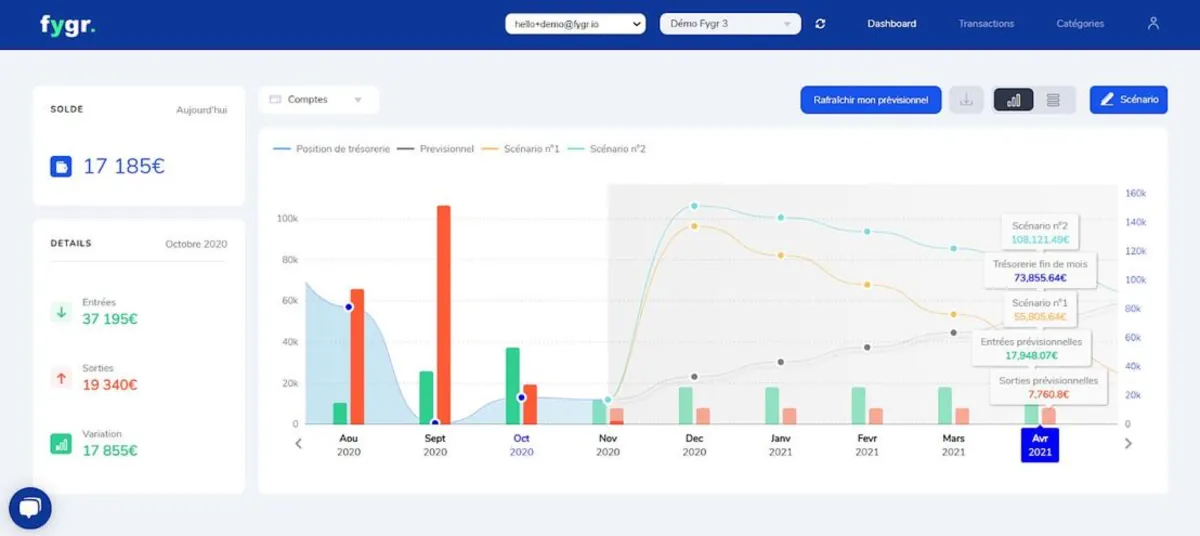Click the fygr logo
1200x536 pixels.
(x=67, y=25)
